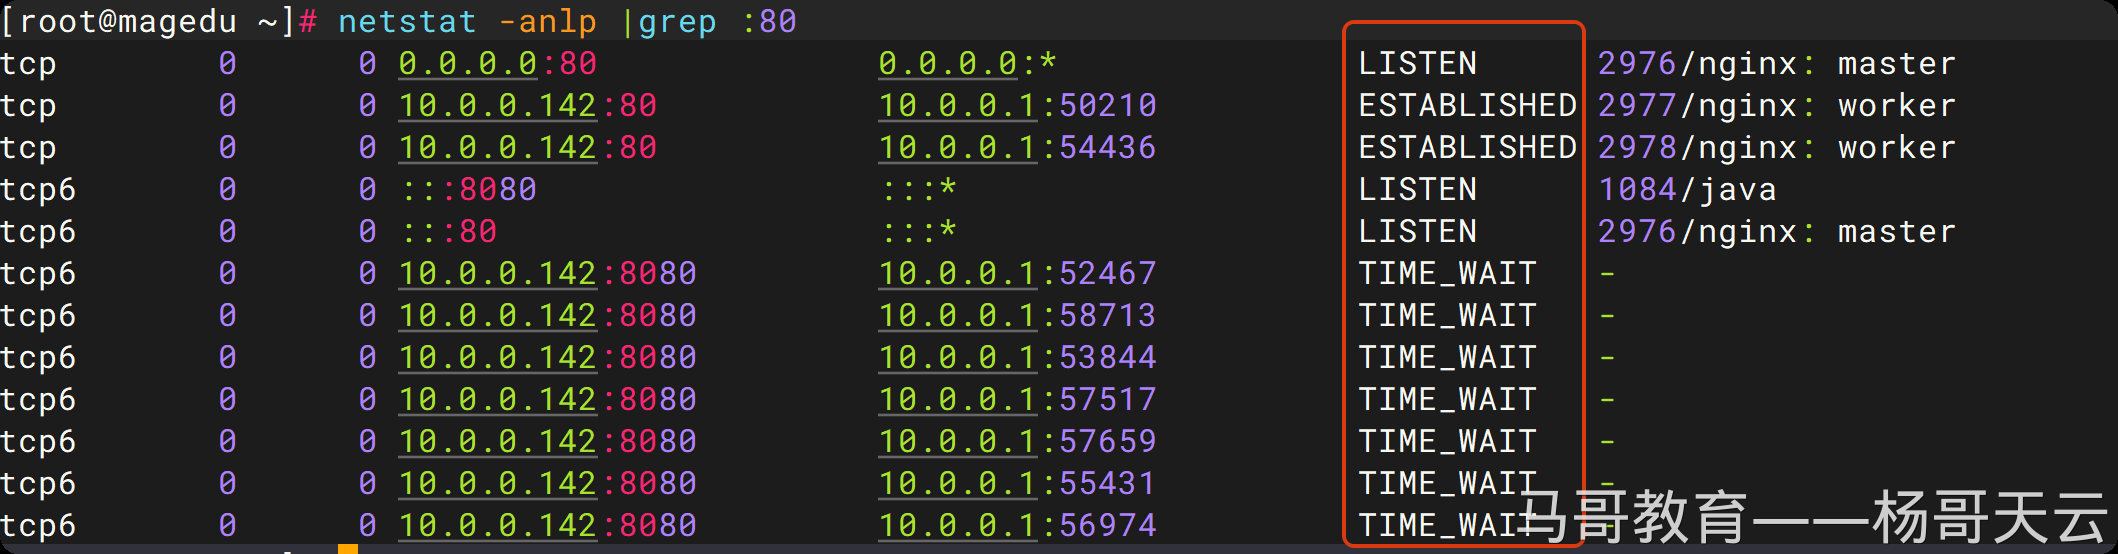Click process 2977/nginx: worker

(1777, 105)
